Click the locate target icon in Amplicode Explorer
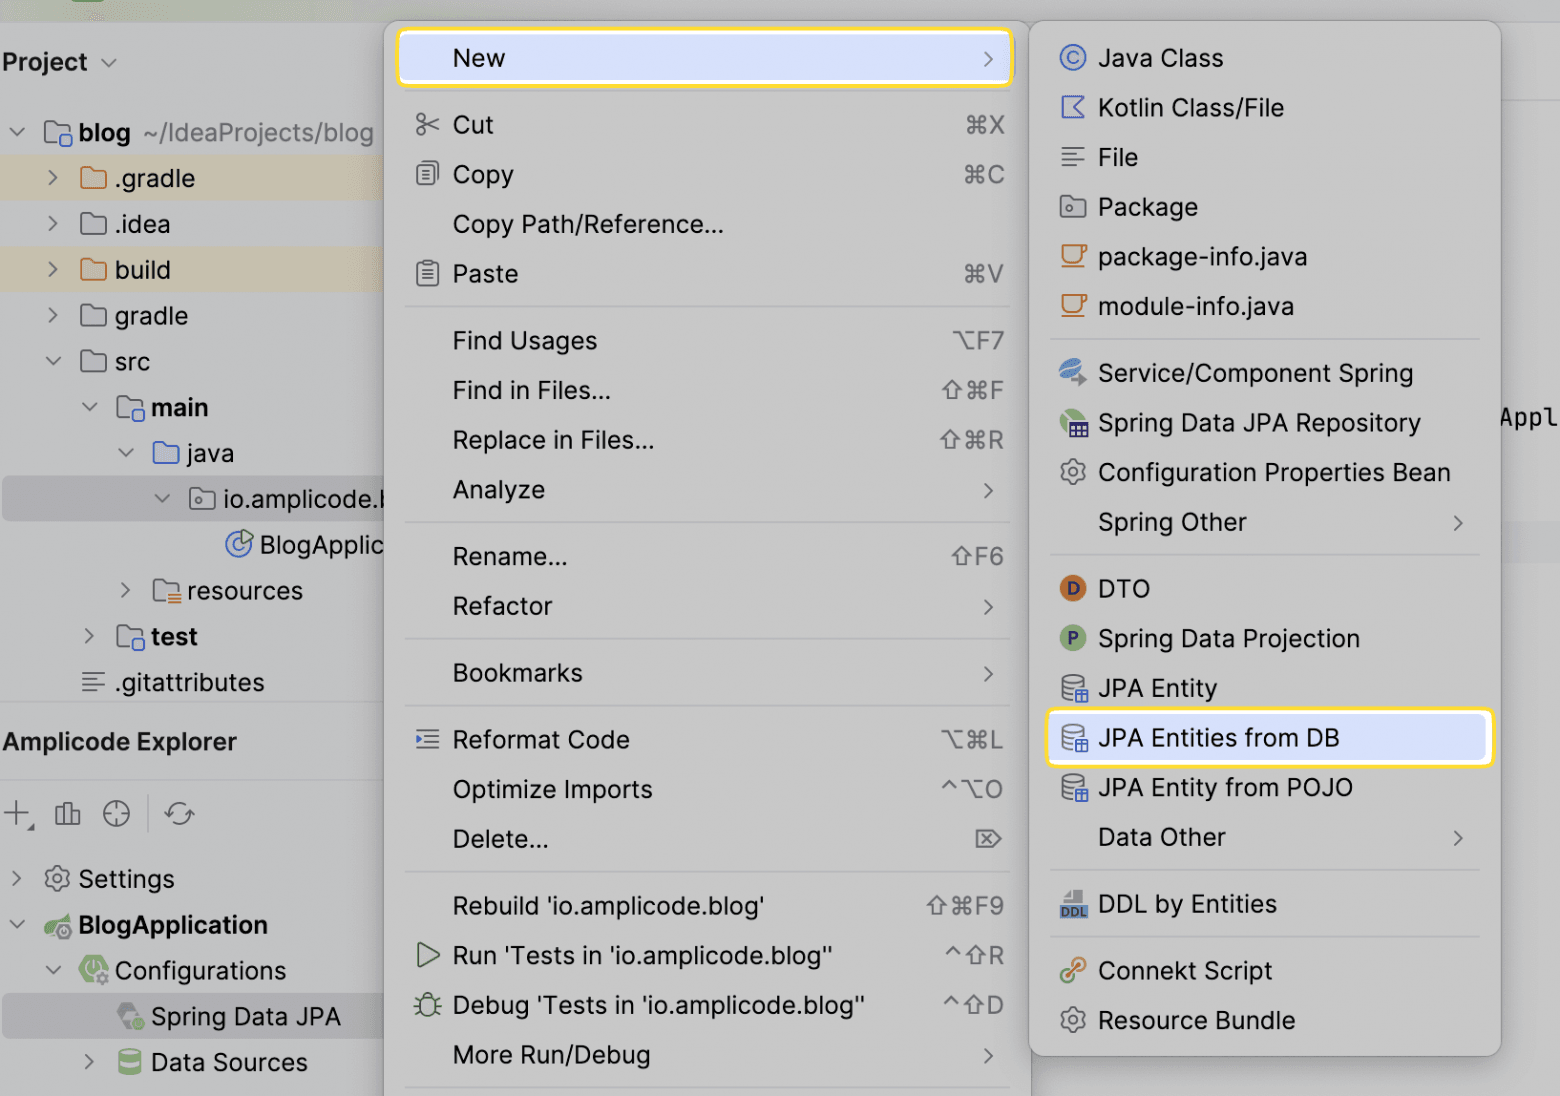Viewport: 1560px width, 1096px height. 116,814
